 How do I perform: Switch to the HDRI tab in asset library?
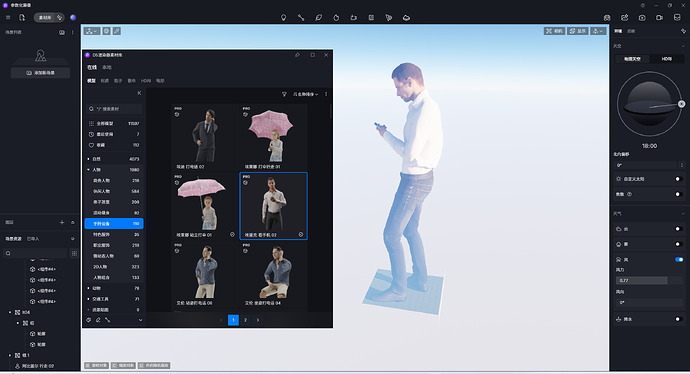pos(146,81)
